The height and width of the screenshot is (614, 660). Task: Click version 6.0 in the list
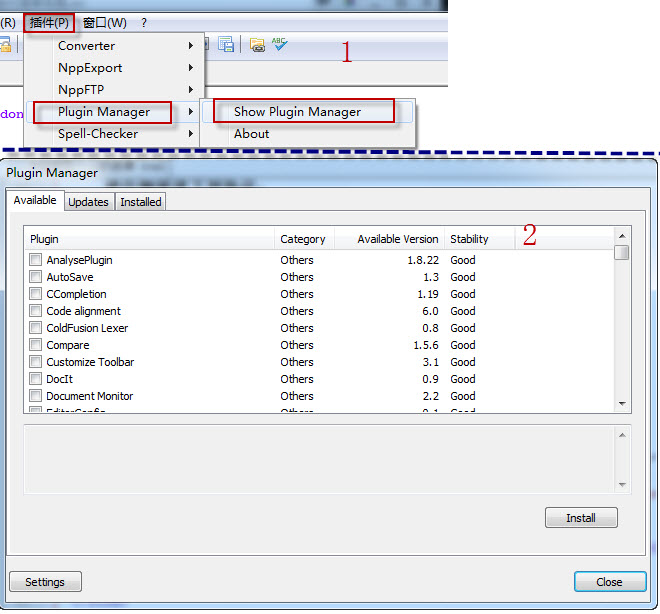(430, 311)
